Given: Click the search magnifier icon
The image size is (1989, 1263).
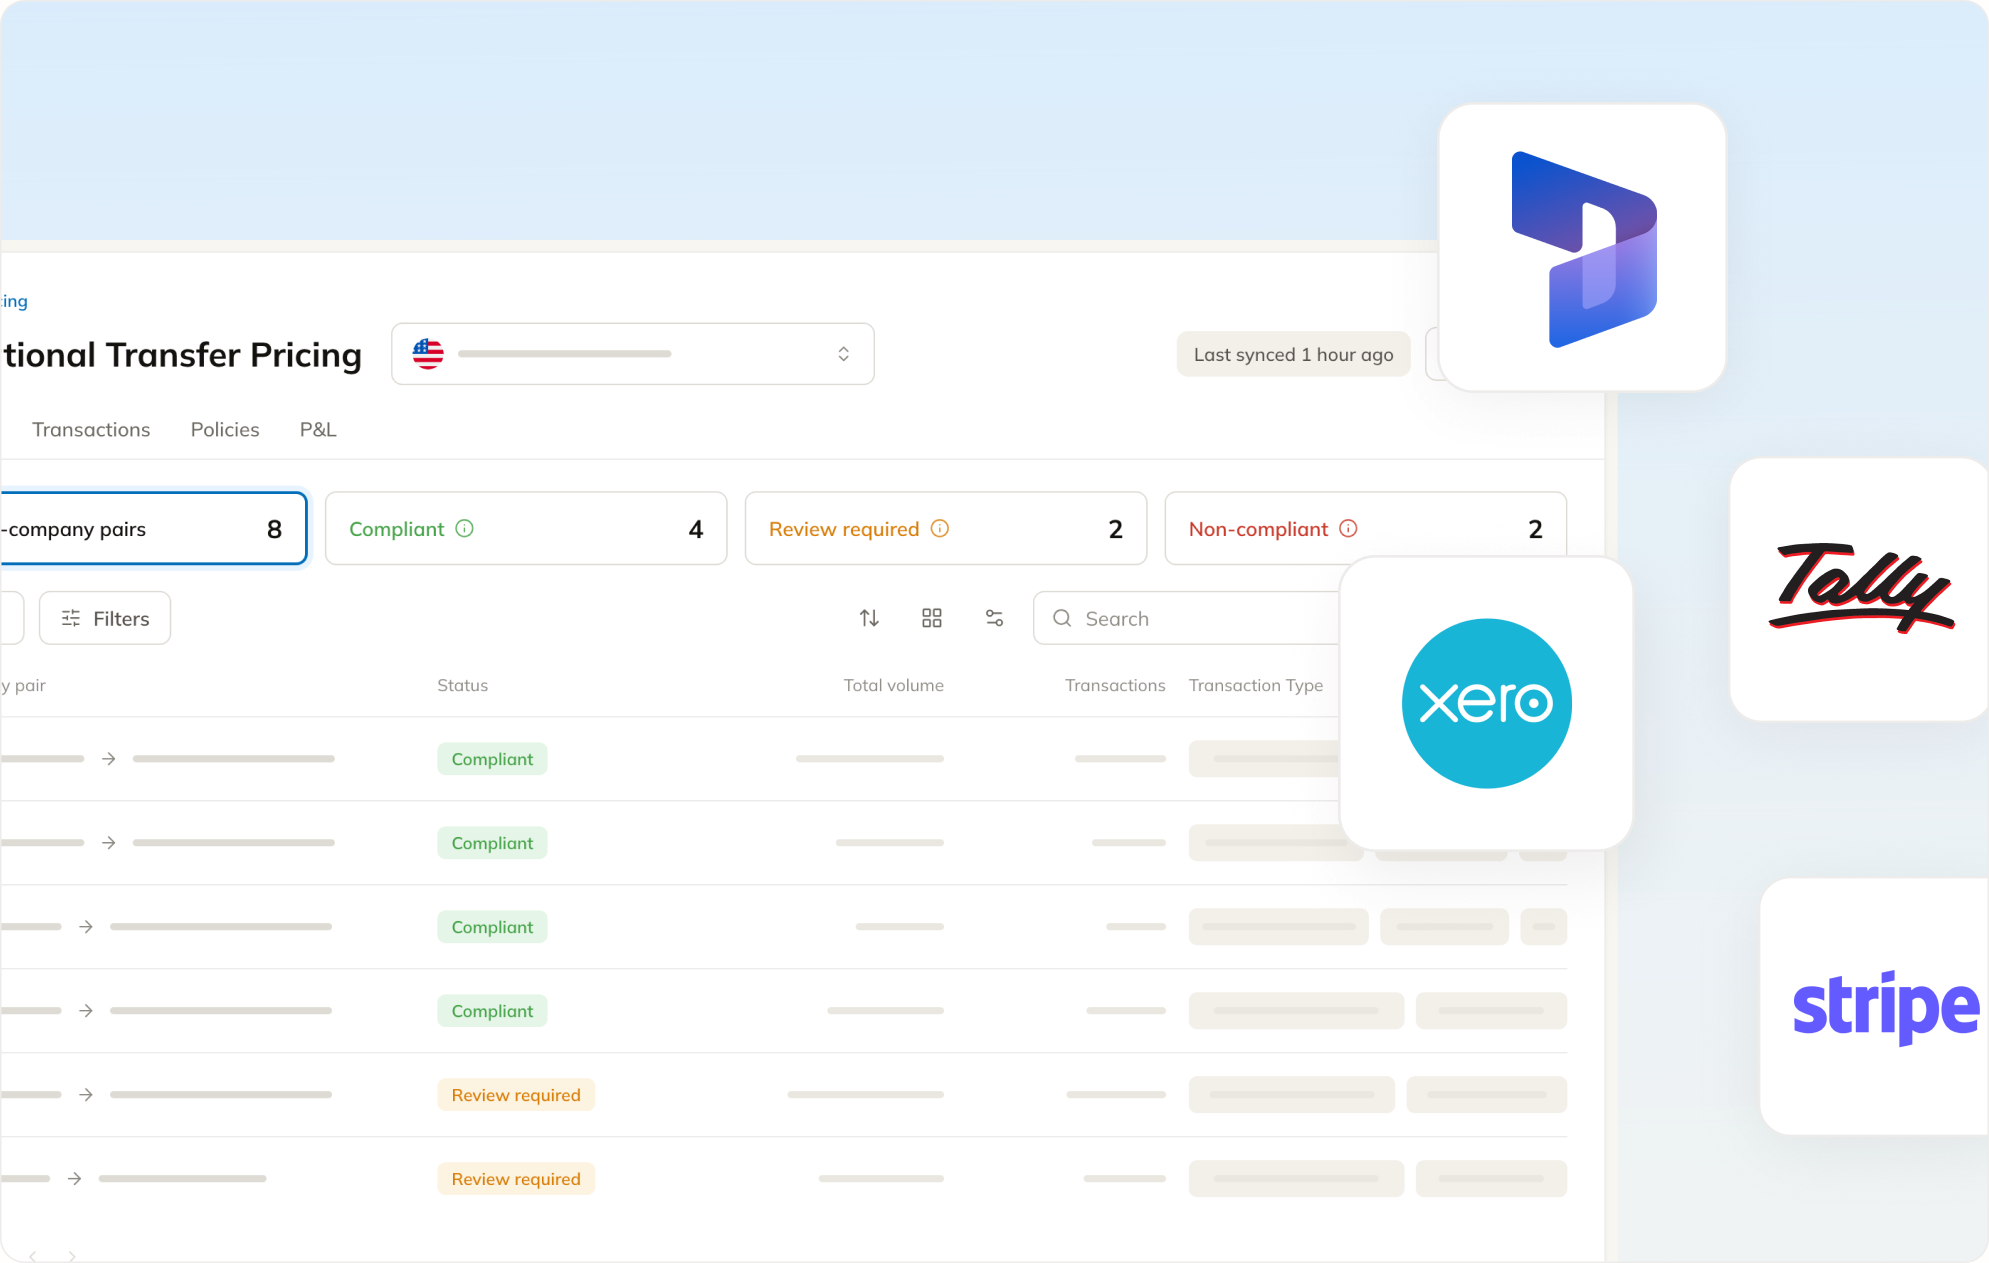Looking at the screenshot, I should click(1062, 618).
